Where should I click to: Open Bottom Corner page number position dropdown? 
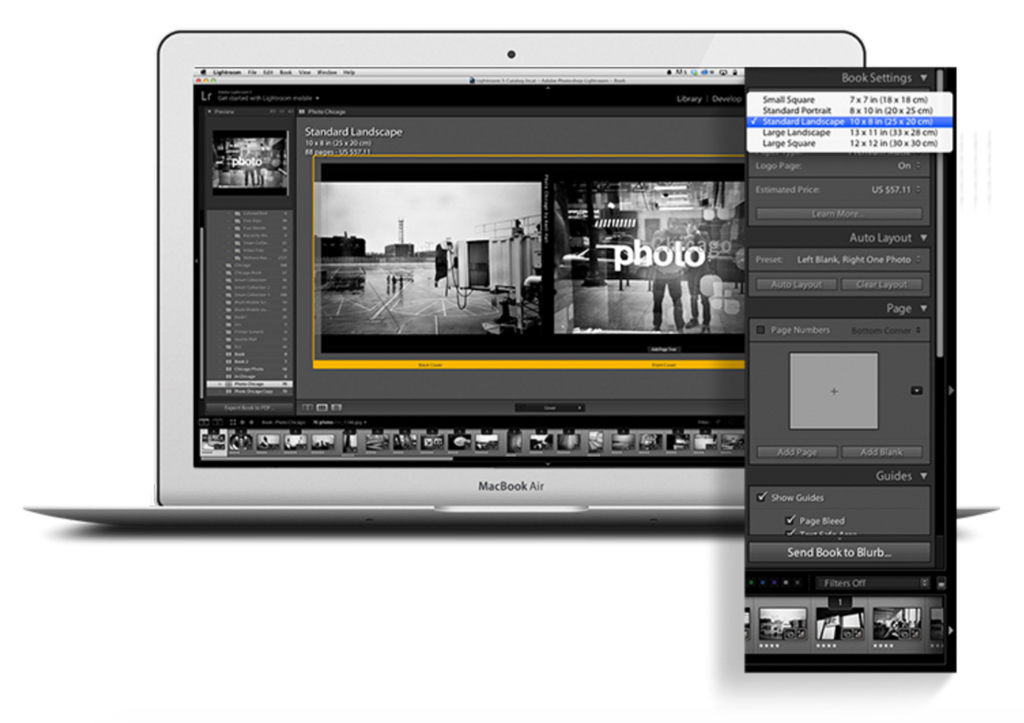[886, 330]
